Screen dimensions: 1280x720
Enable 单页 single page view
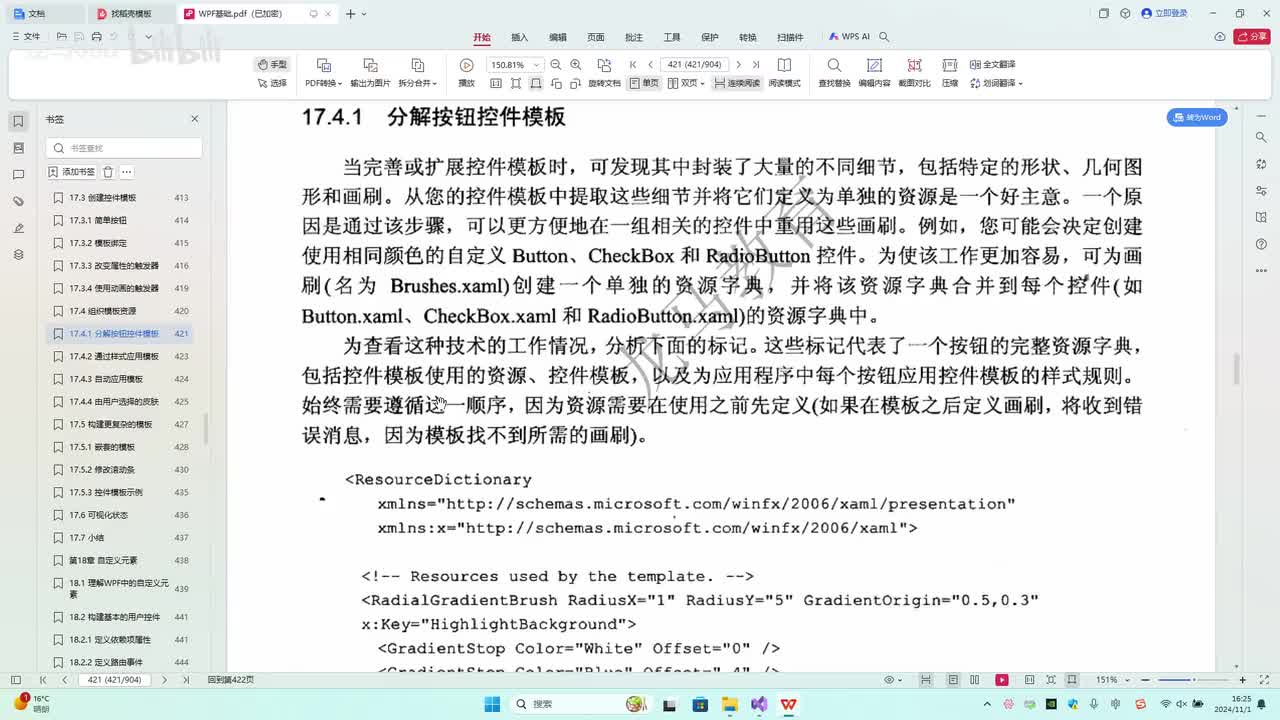644,83
